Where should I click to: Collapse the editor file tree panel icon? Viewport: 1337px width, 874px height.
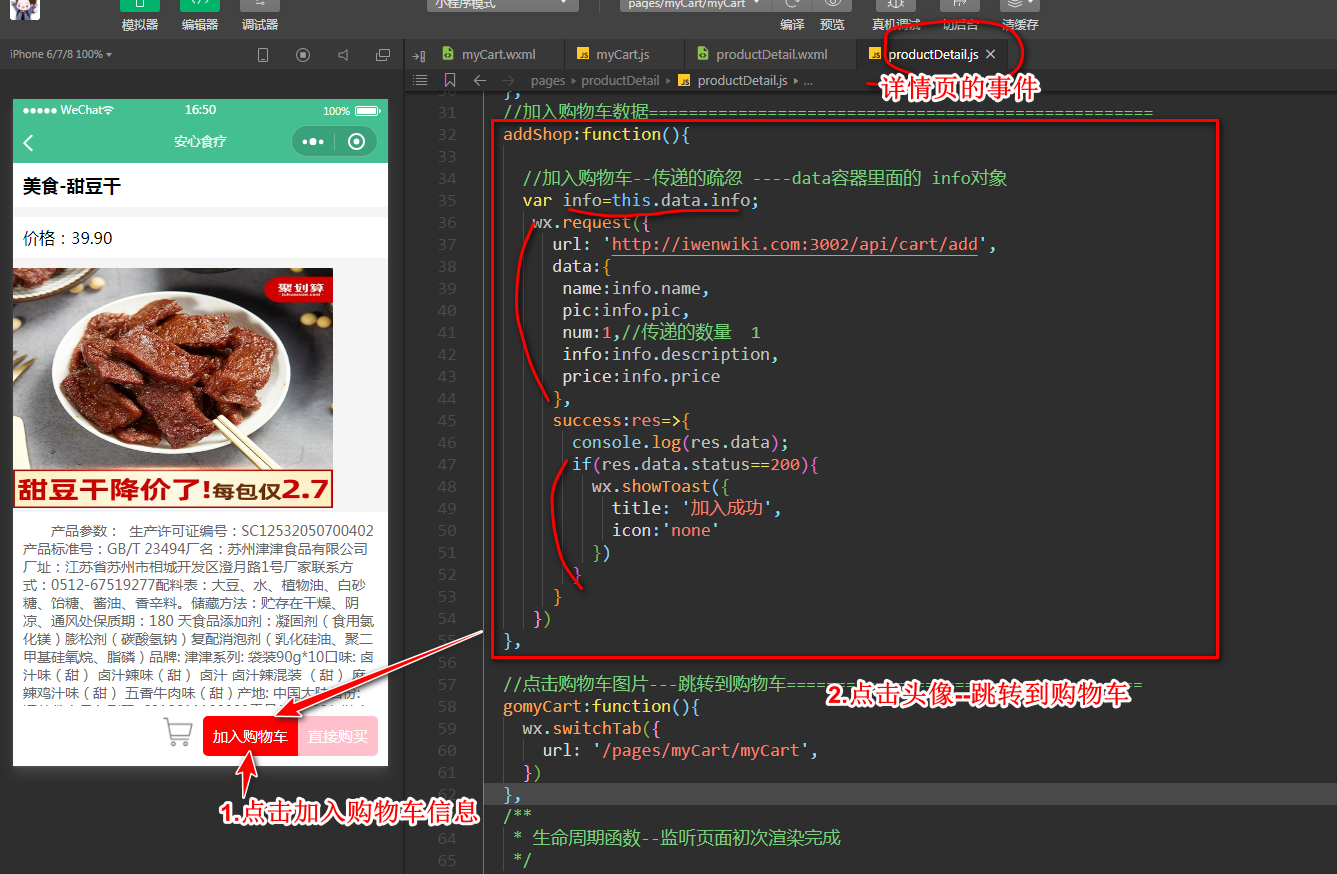[419, 55]
